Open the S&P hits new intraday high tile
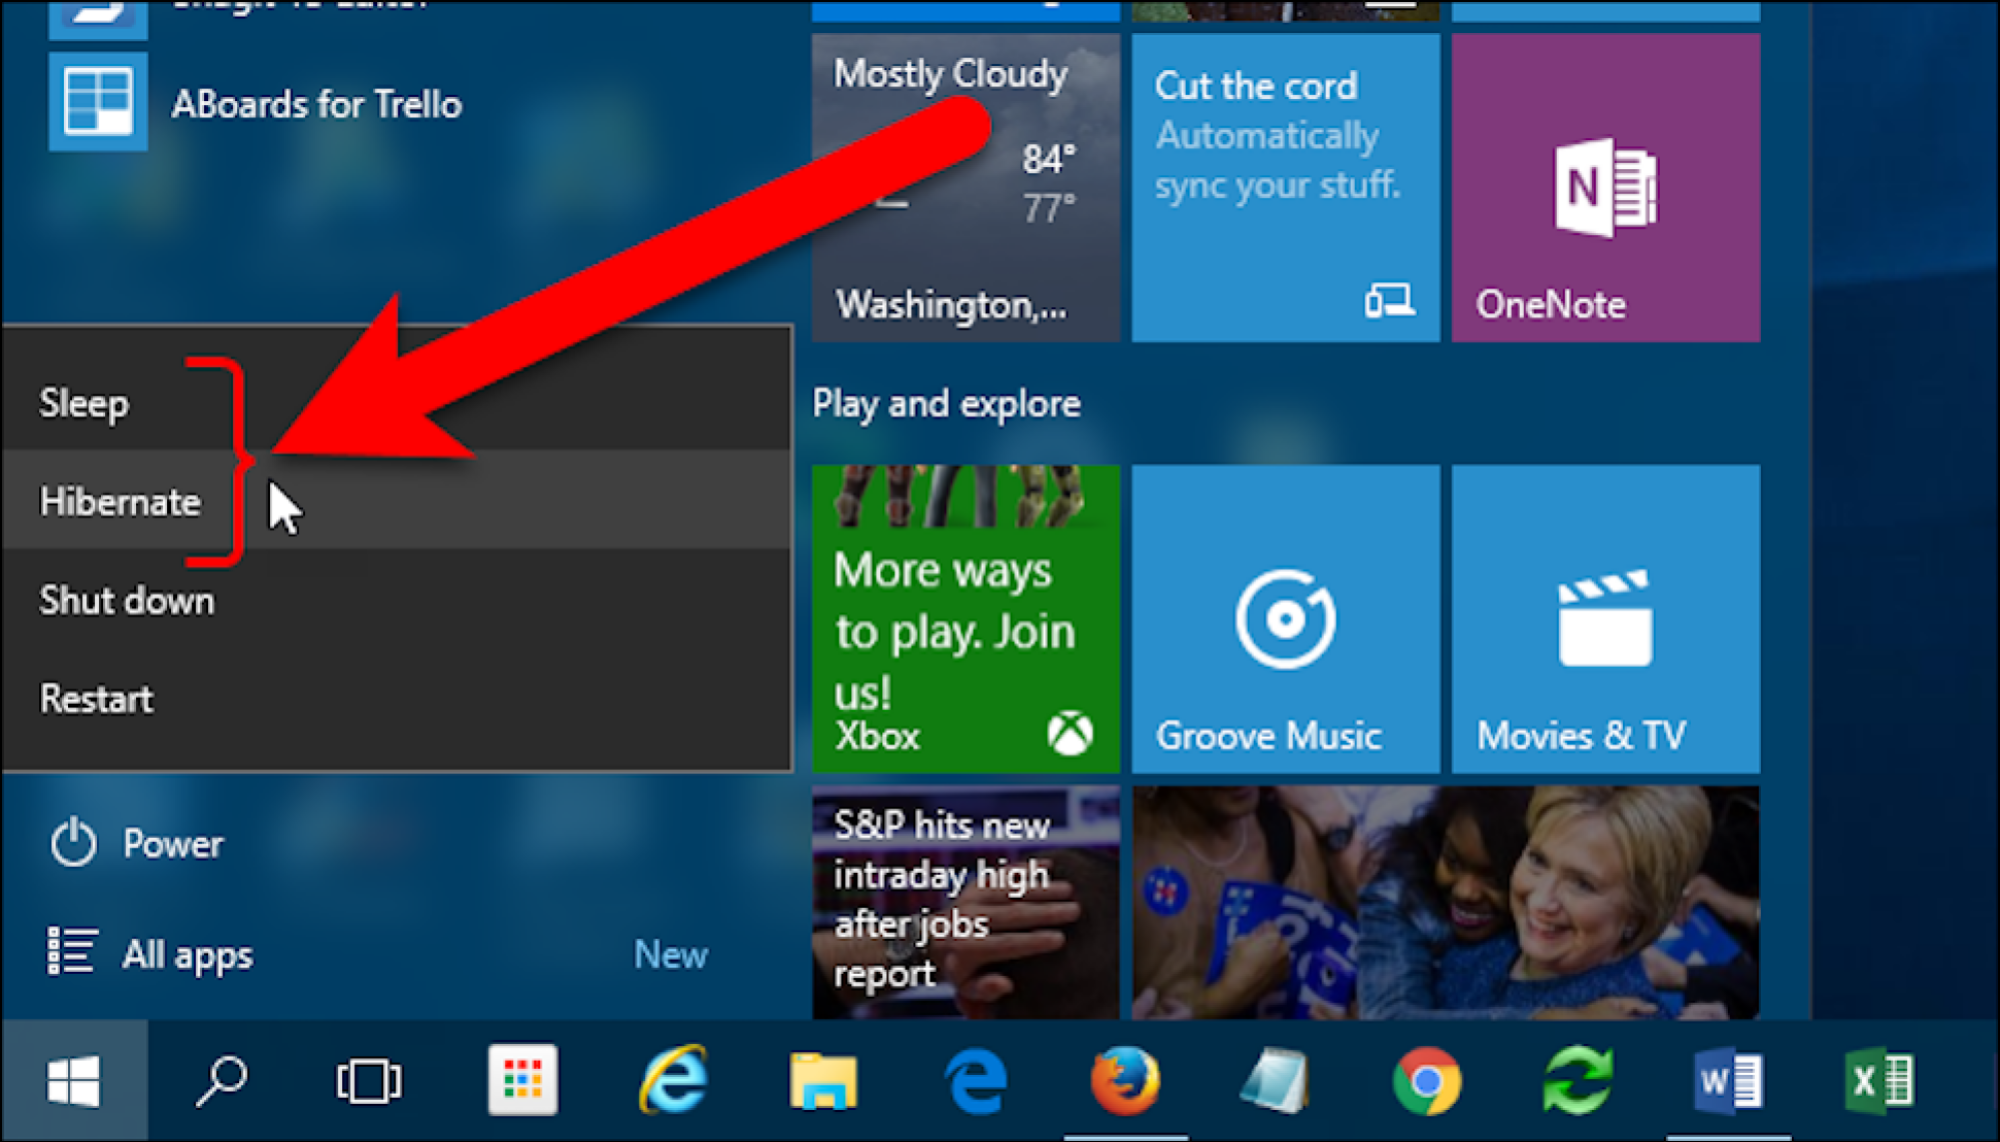The width and height of the screenshot is (2000, 1142). (x=965, y=902)
